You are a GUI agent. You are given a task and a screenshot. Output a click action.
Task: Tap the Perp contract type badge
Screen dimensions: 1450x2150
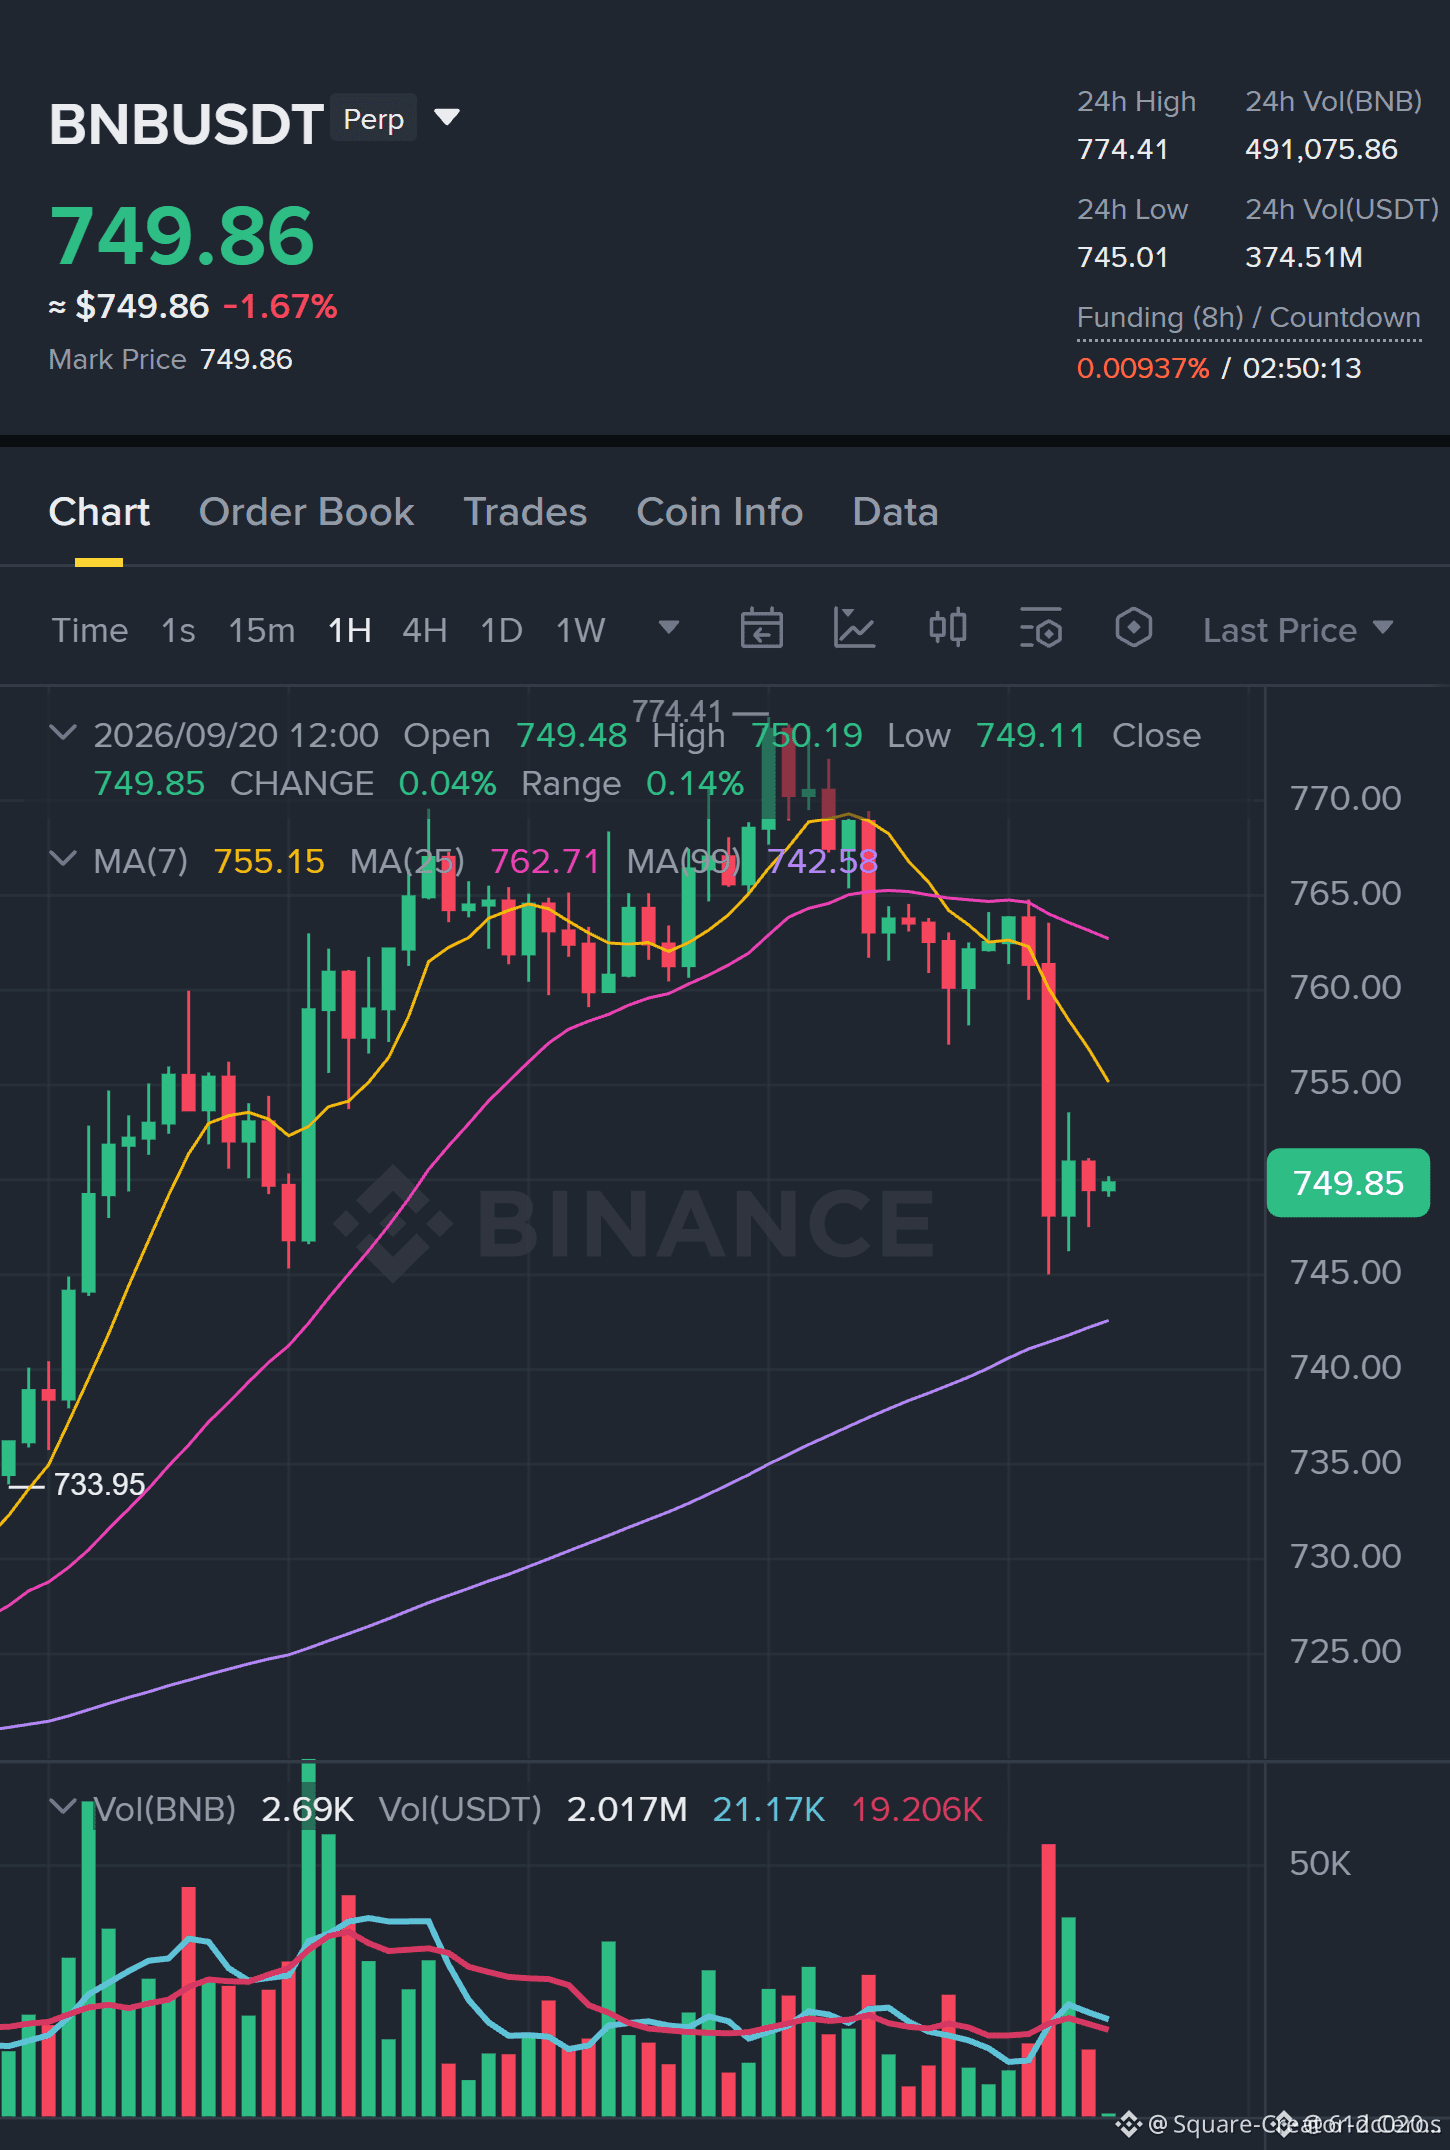coord(373,118)
